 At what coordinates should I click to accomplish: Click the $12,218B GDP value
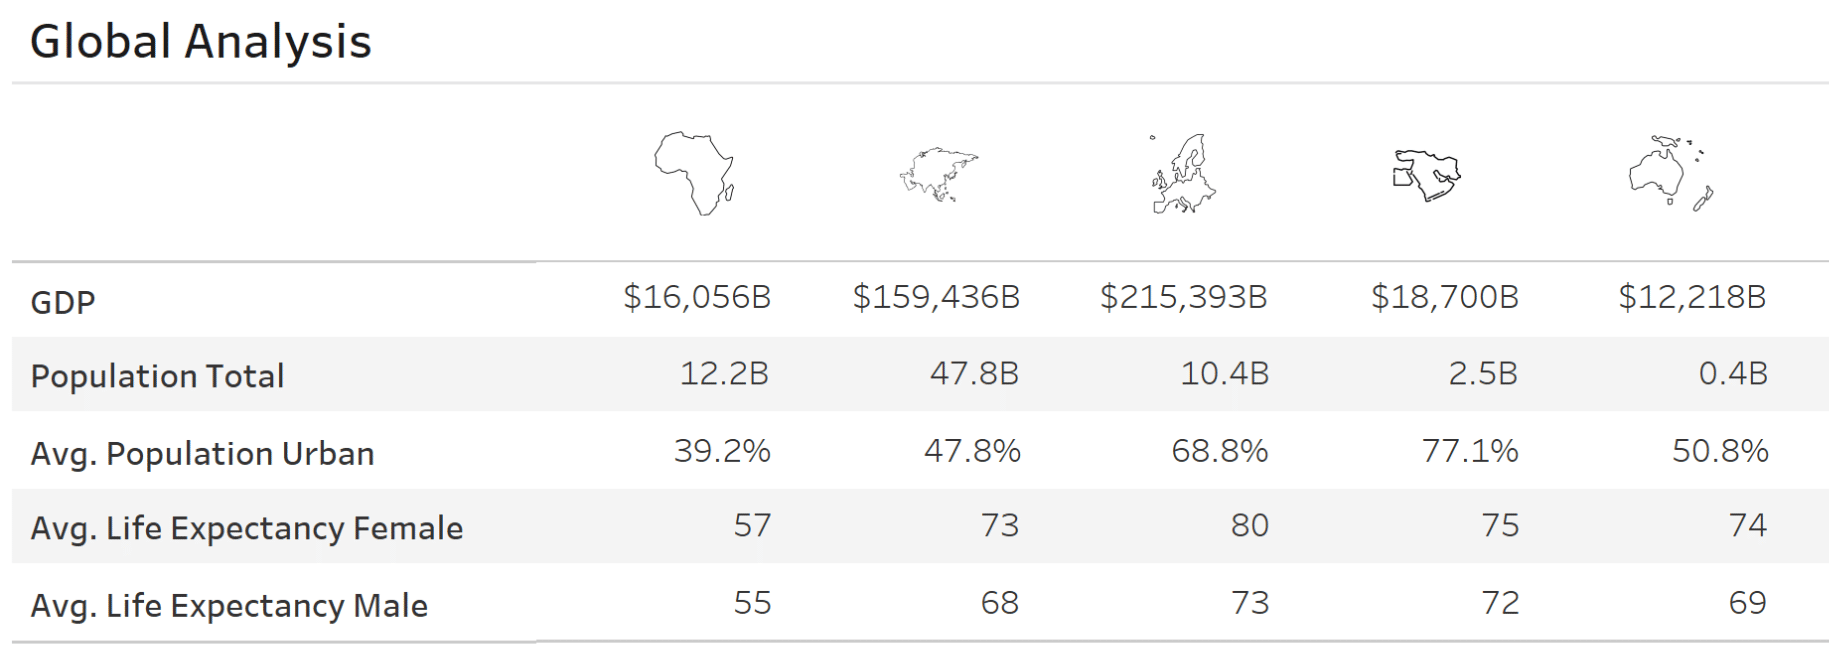tap(1693, 297)
